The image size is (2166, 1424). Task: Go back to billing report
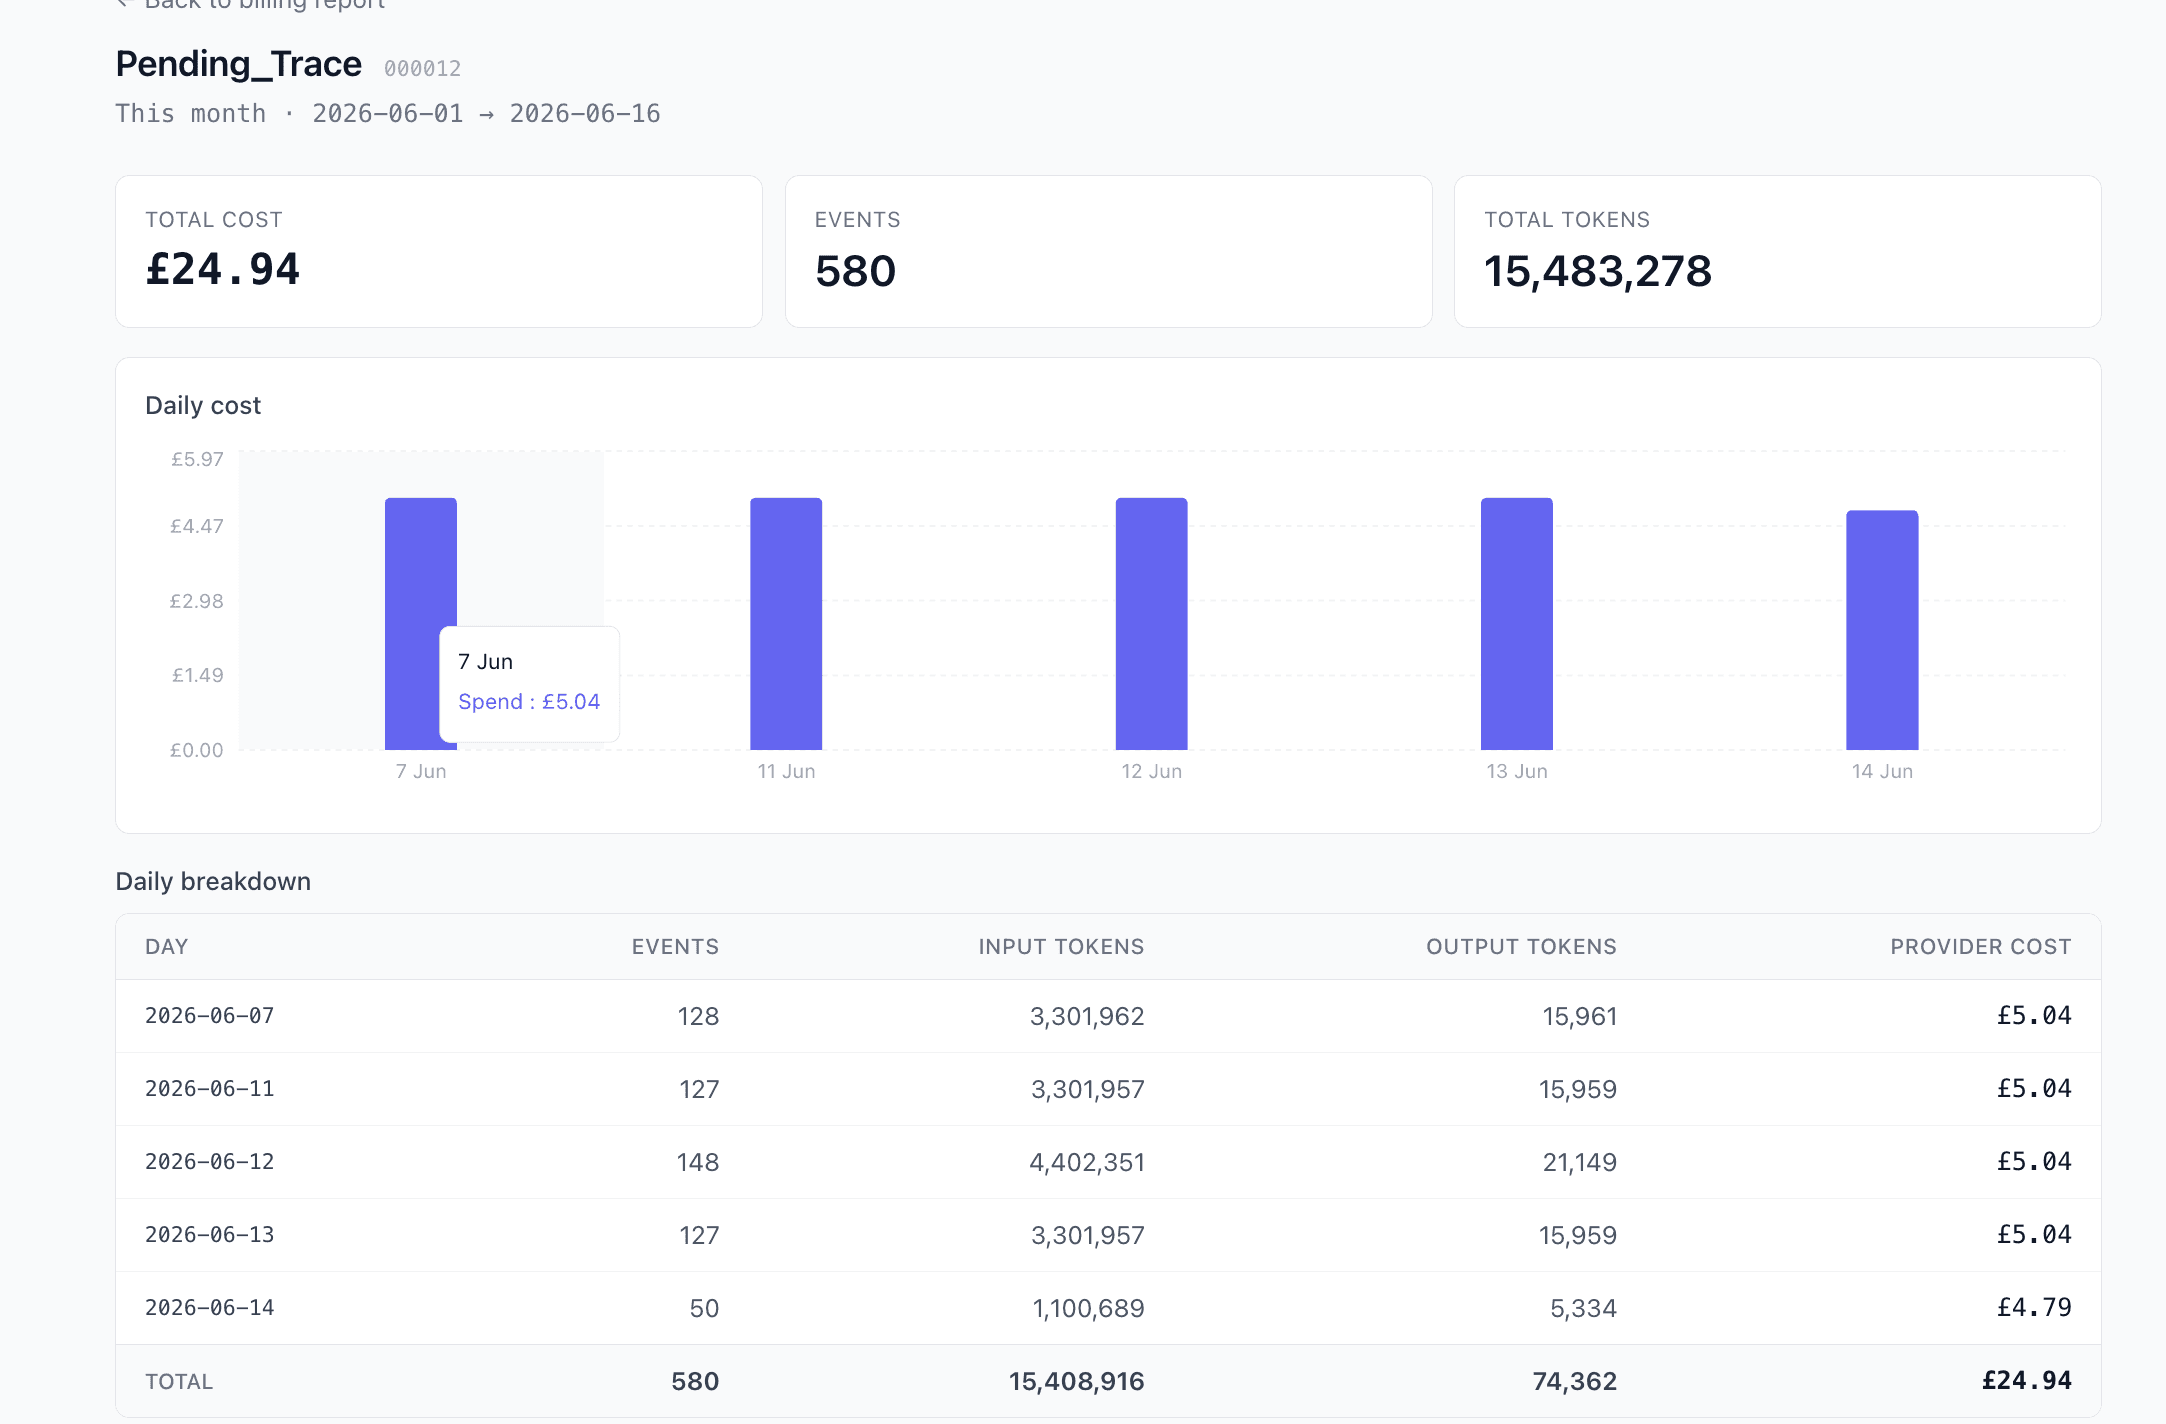click(x=250, y=4)
